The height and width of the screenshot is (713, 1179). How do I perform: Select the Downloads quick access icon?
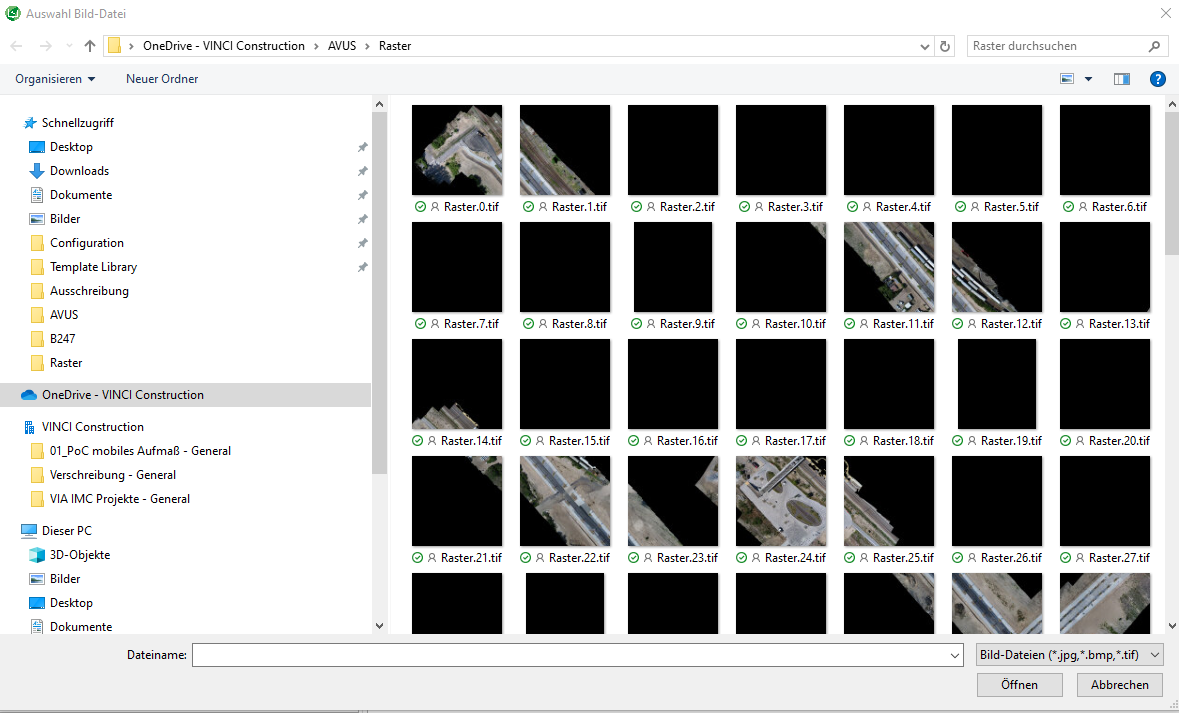[x=37, y=171]
